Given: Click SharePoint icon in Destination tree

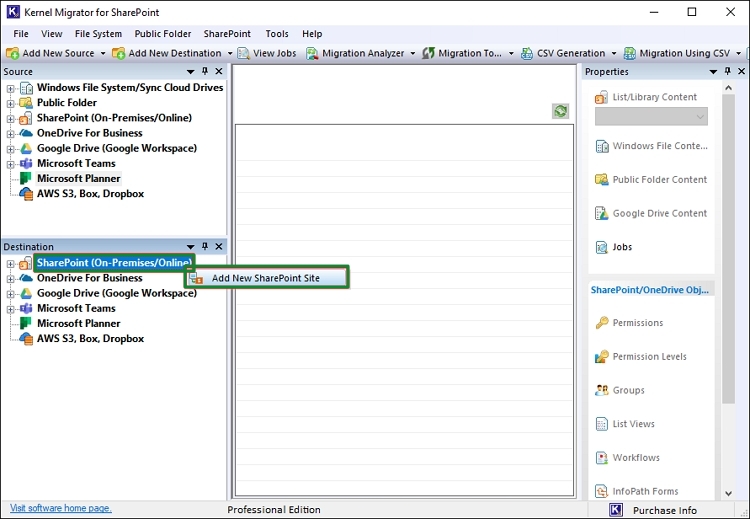Looking at the screenshot, I should pyautogui.click(x=26, y=263).
